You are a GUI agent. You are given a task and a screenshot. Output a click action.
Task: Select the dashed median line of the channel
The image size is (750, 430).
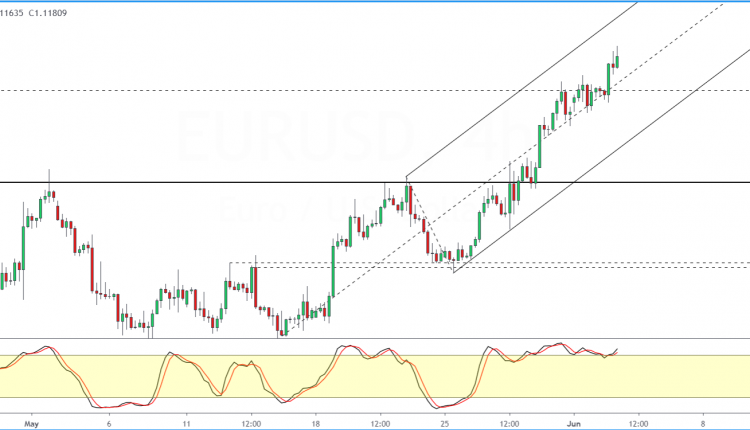[502, 169]
